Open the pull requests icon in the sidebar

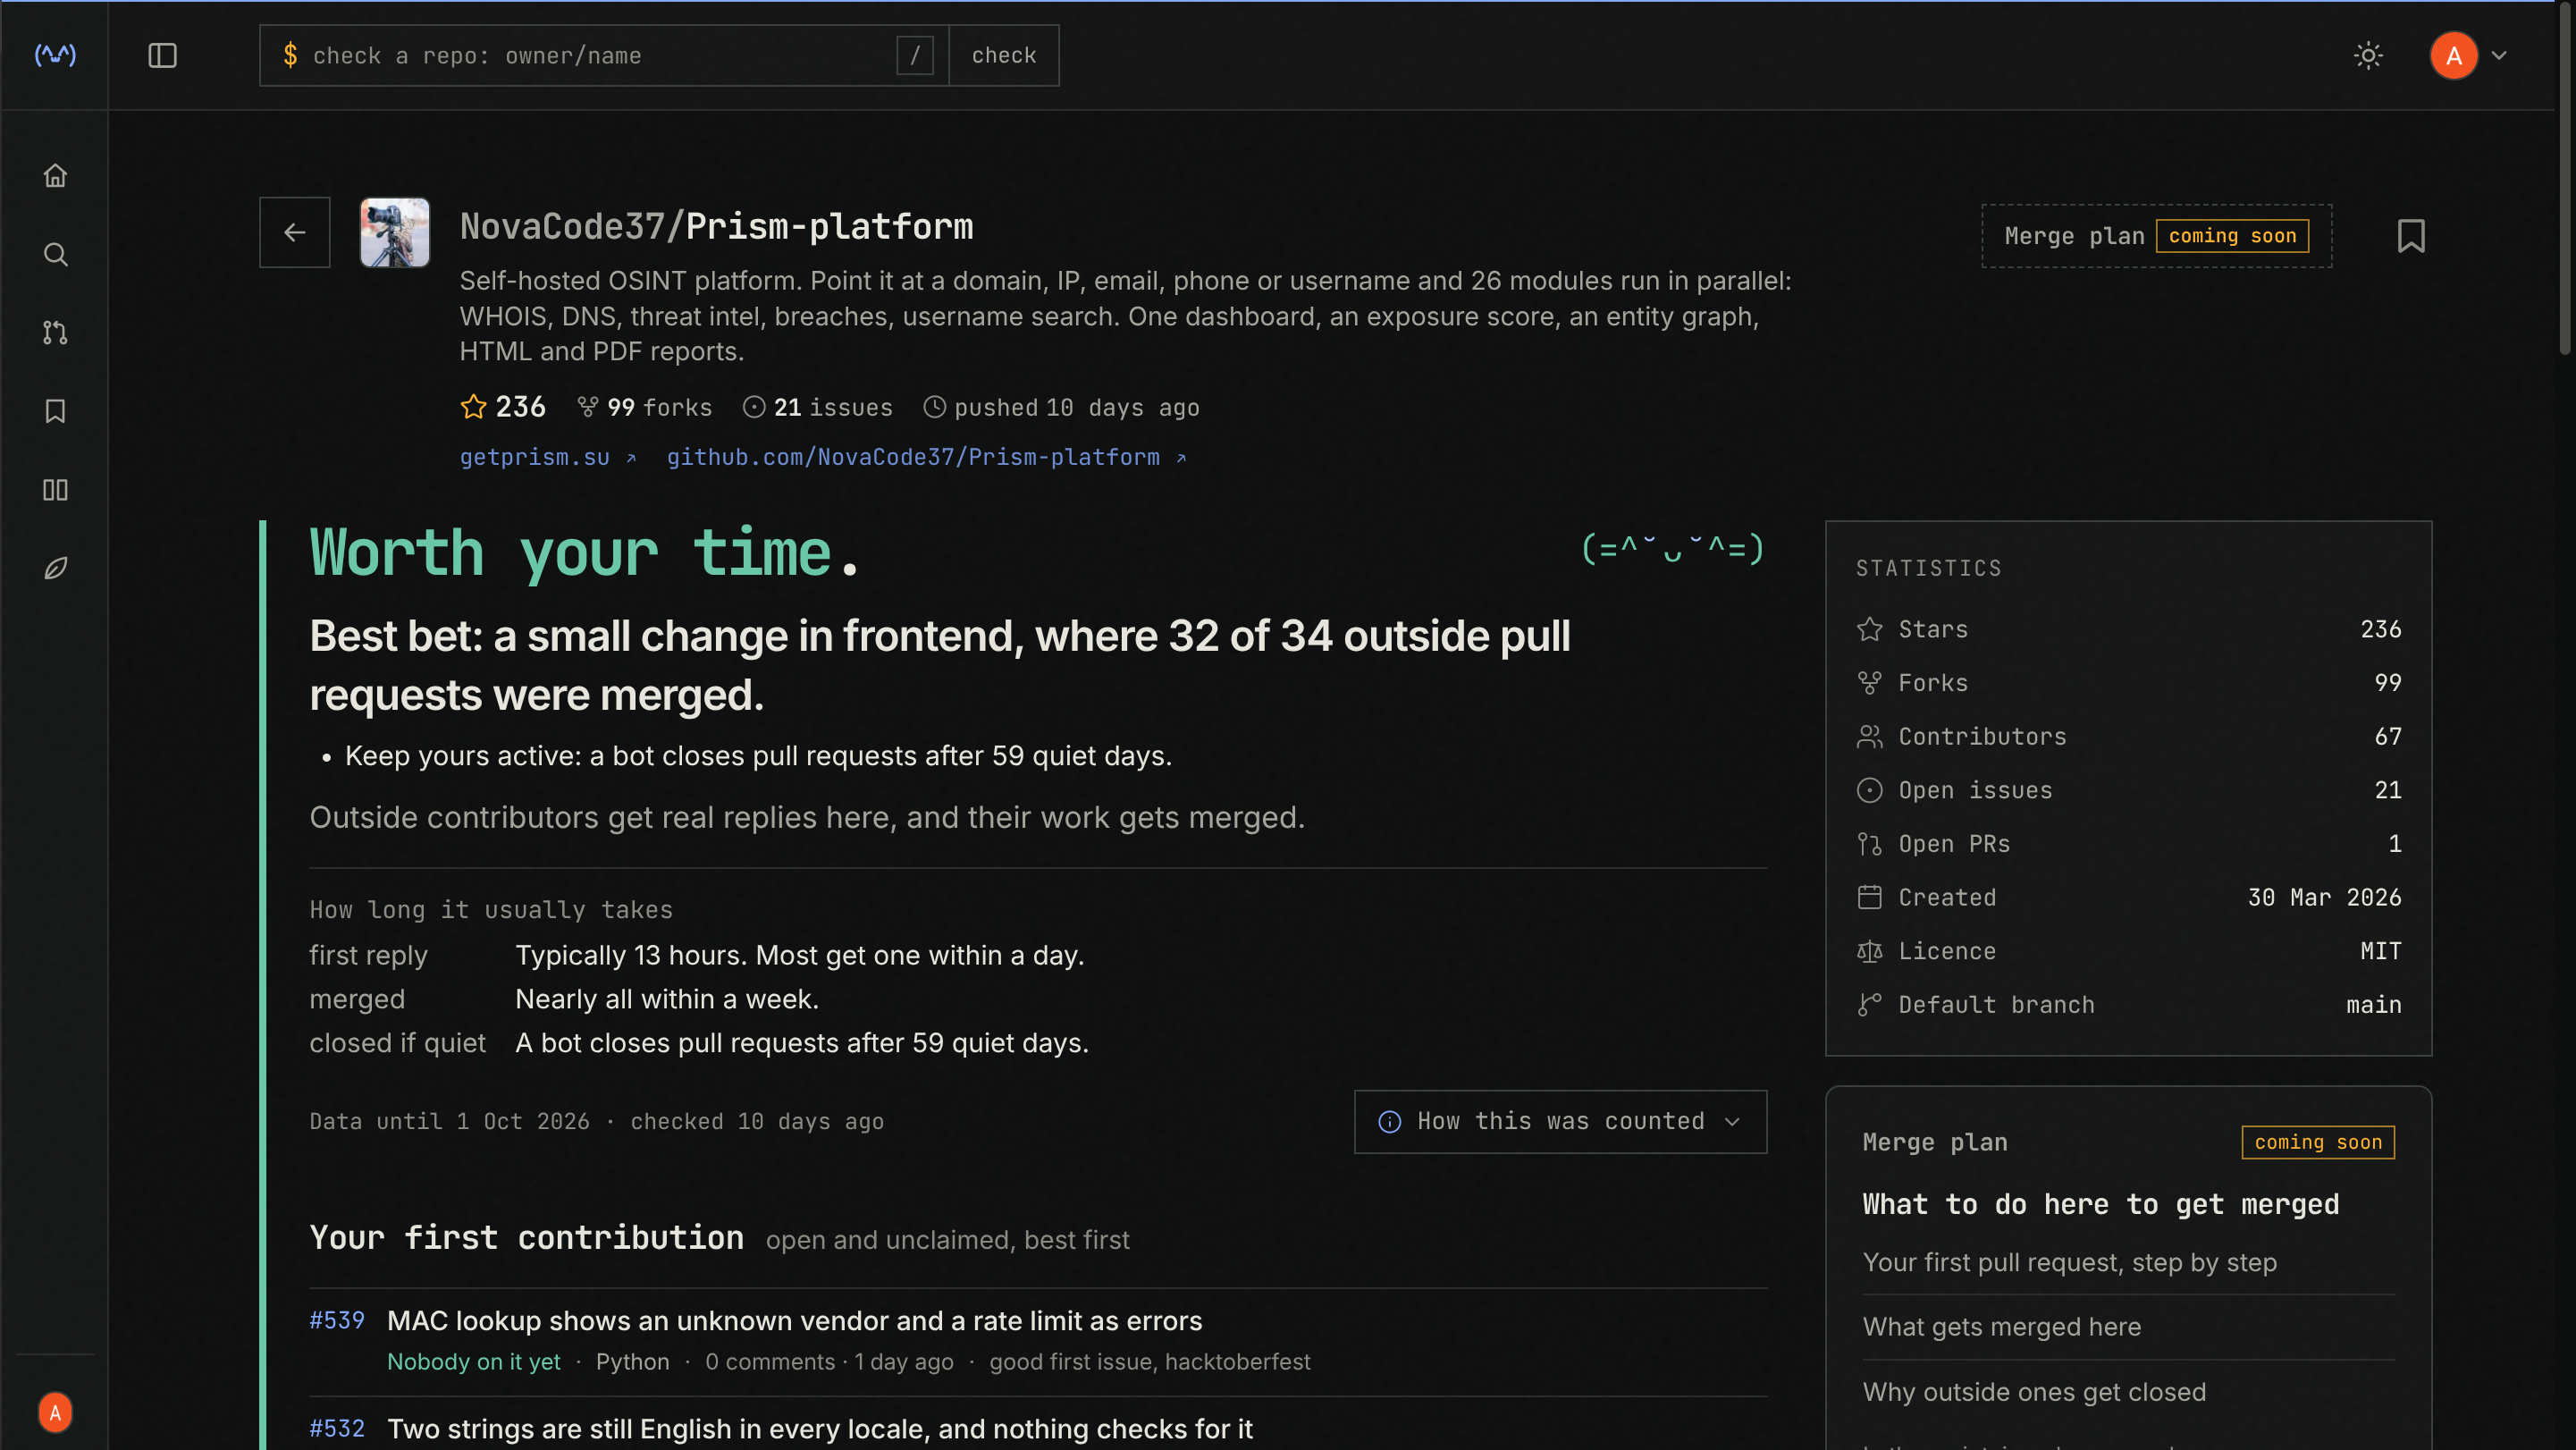coord(55,332)
